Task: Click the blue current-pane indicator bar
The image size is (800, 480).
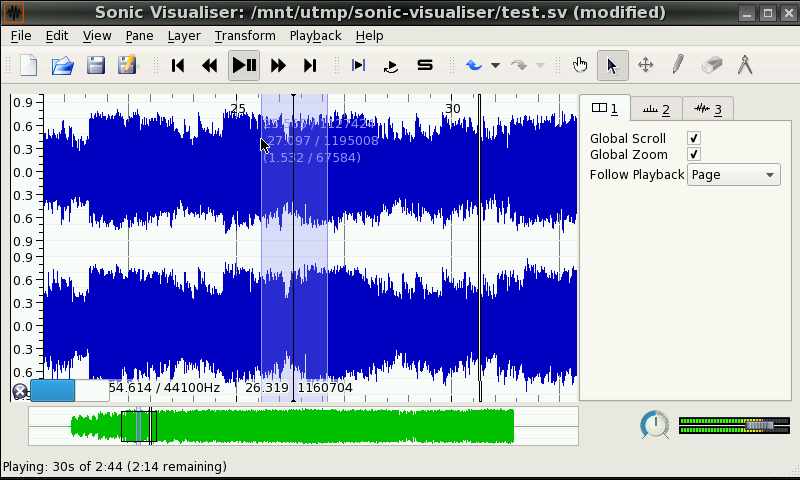Action: 53,390
